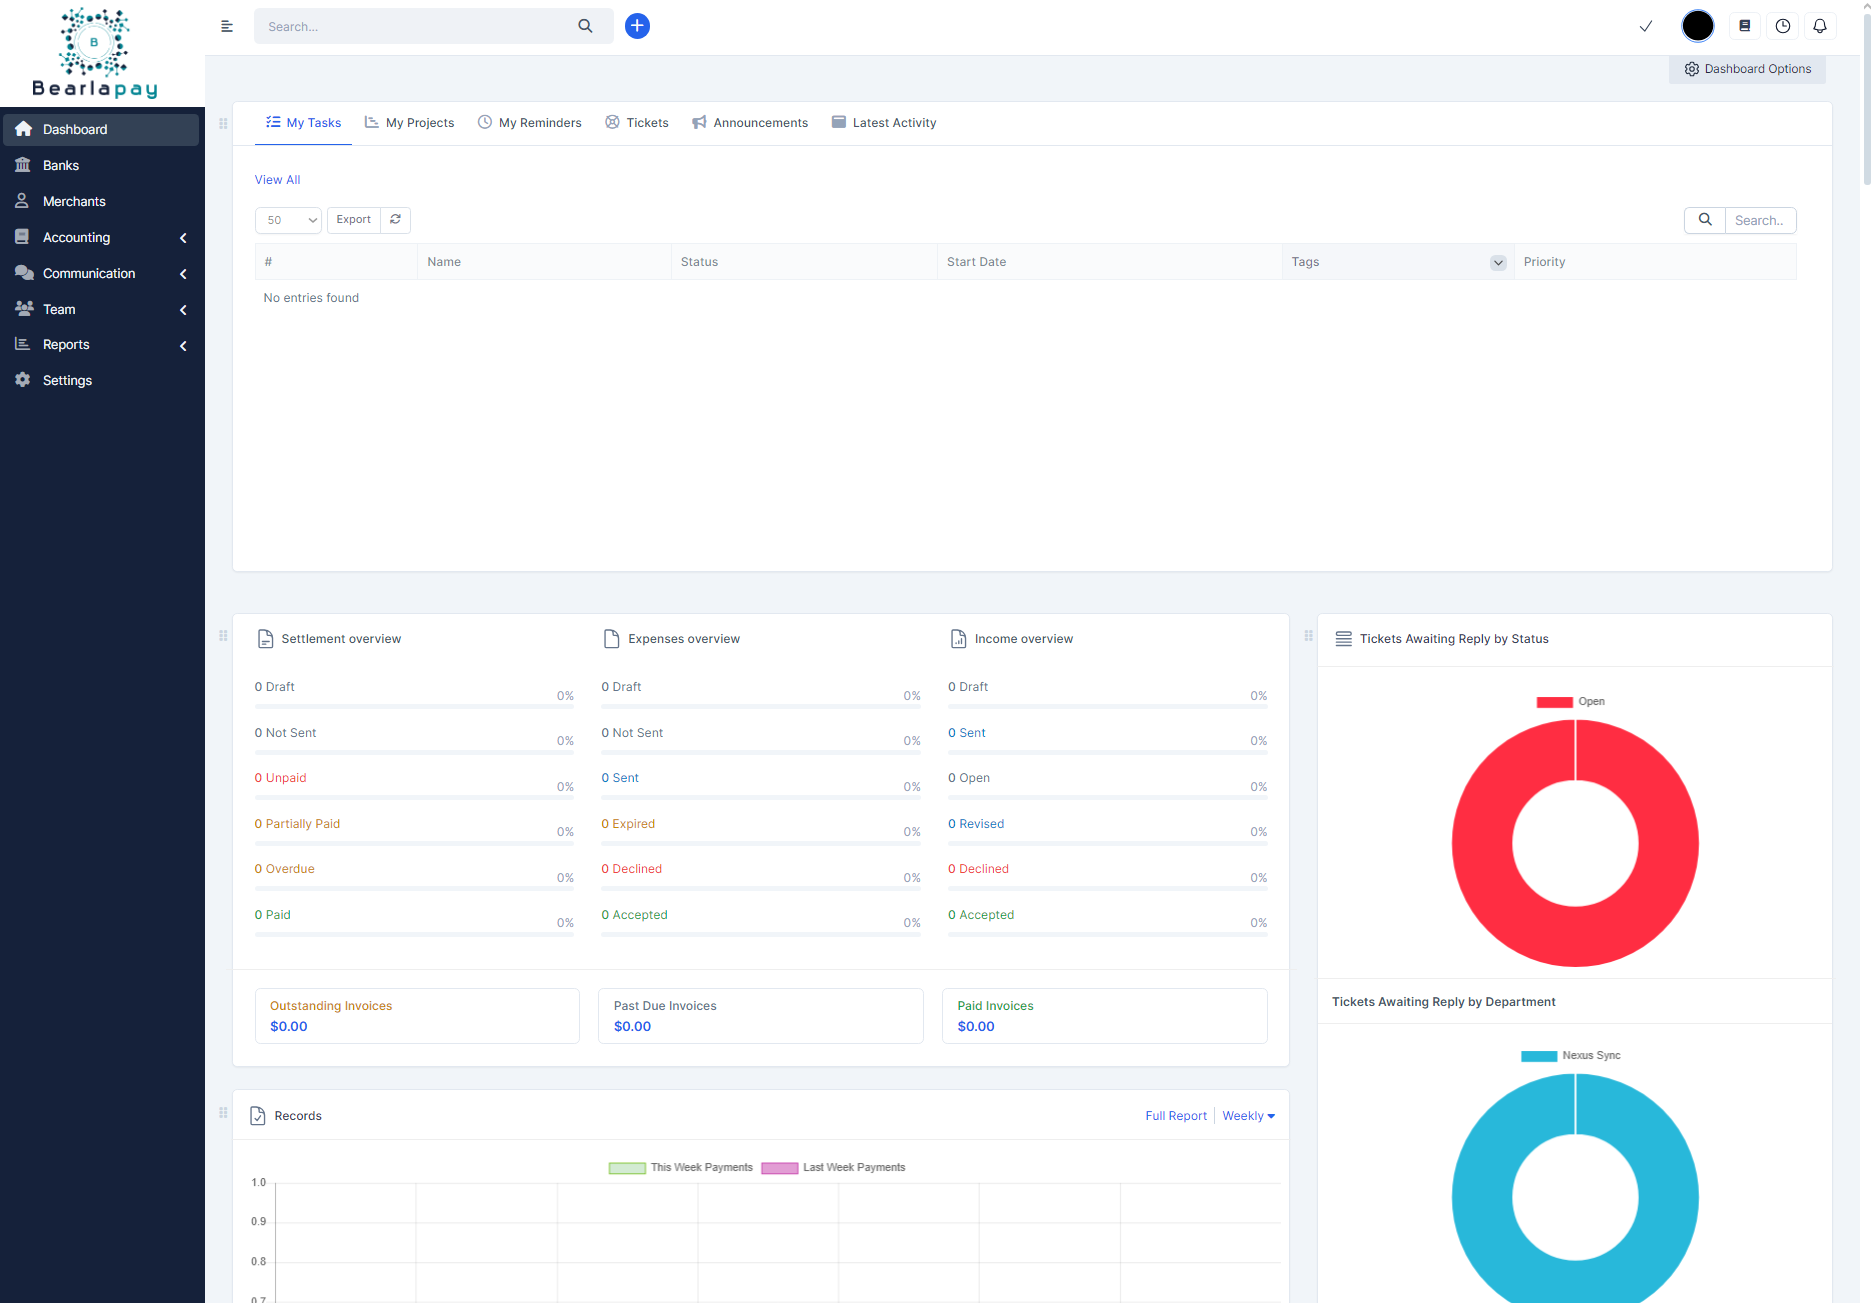Image resolution: width=1872 pixels, height=1303 pixels.
Task: Click the checkmark todo icon in header
Action: (1645, 26)
